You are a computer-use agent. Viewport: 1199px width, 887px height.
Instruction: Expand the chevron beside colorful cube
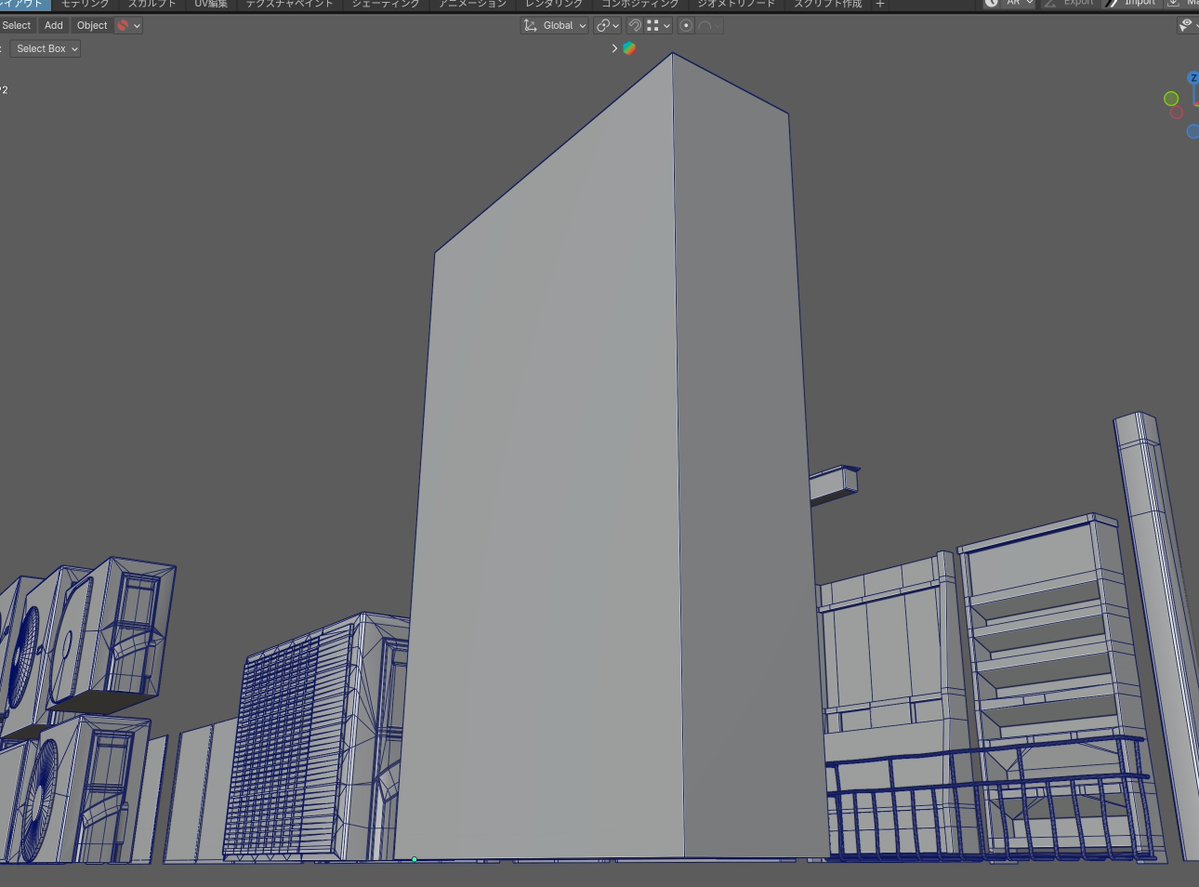614,48
